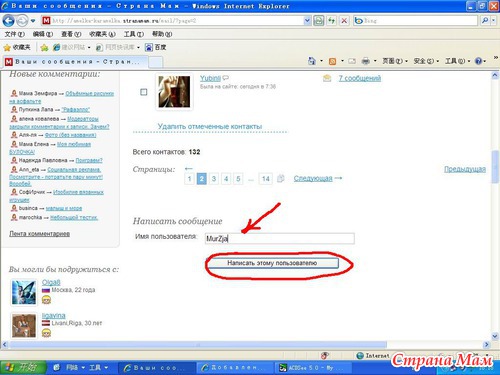Screen dimensions: 500x375
Task: Open the 查看 (View) menu
Action: click(71, 34)
